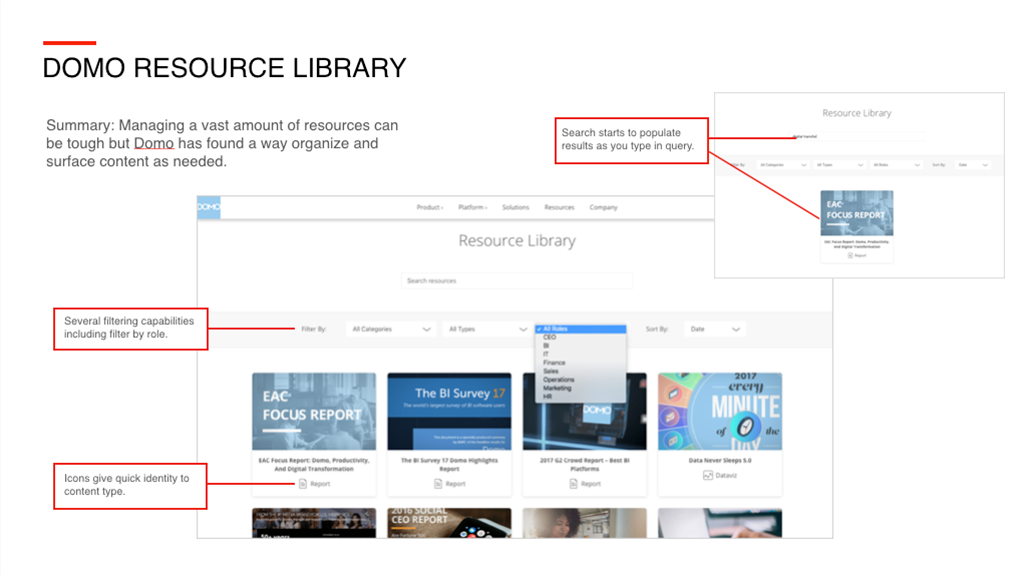Expand the Date sort dropdown in small search panel
Image resolution: width=1025 pixels, height=575 pixels.
click(973, 165)
